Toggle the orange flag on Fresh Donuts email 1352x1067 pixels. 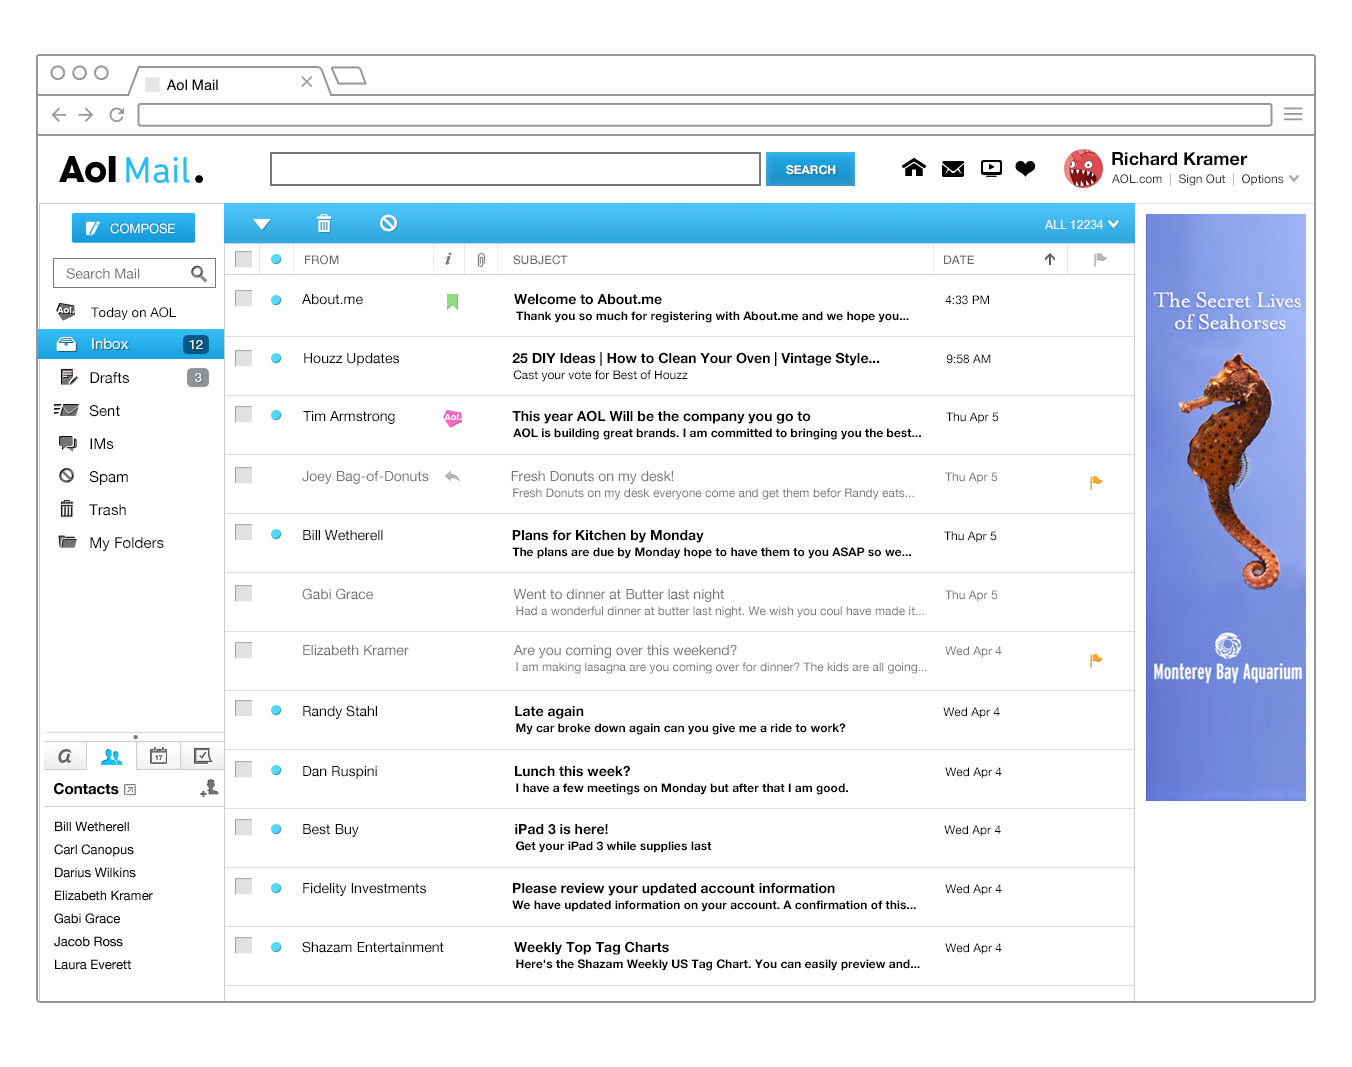pos(1096,482)
